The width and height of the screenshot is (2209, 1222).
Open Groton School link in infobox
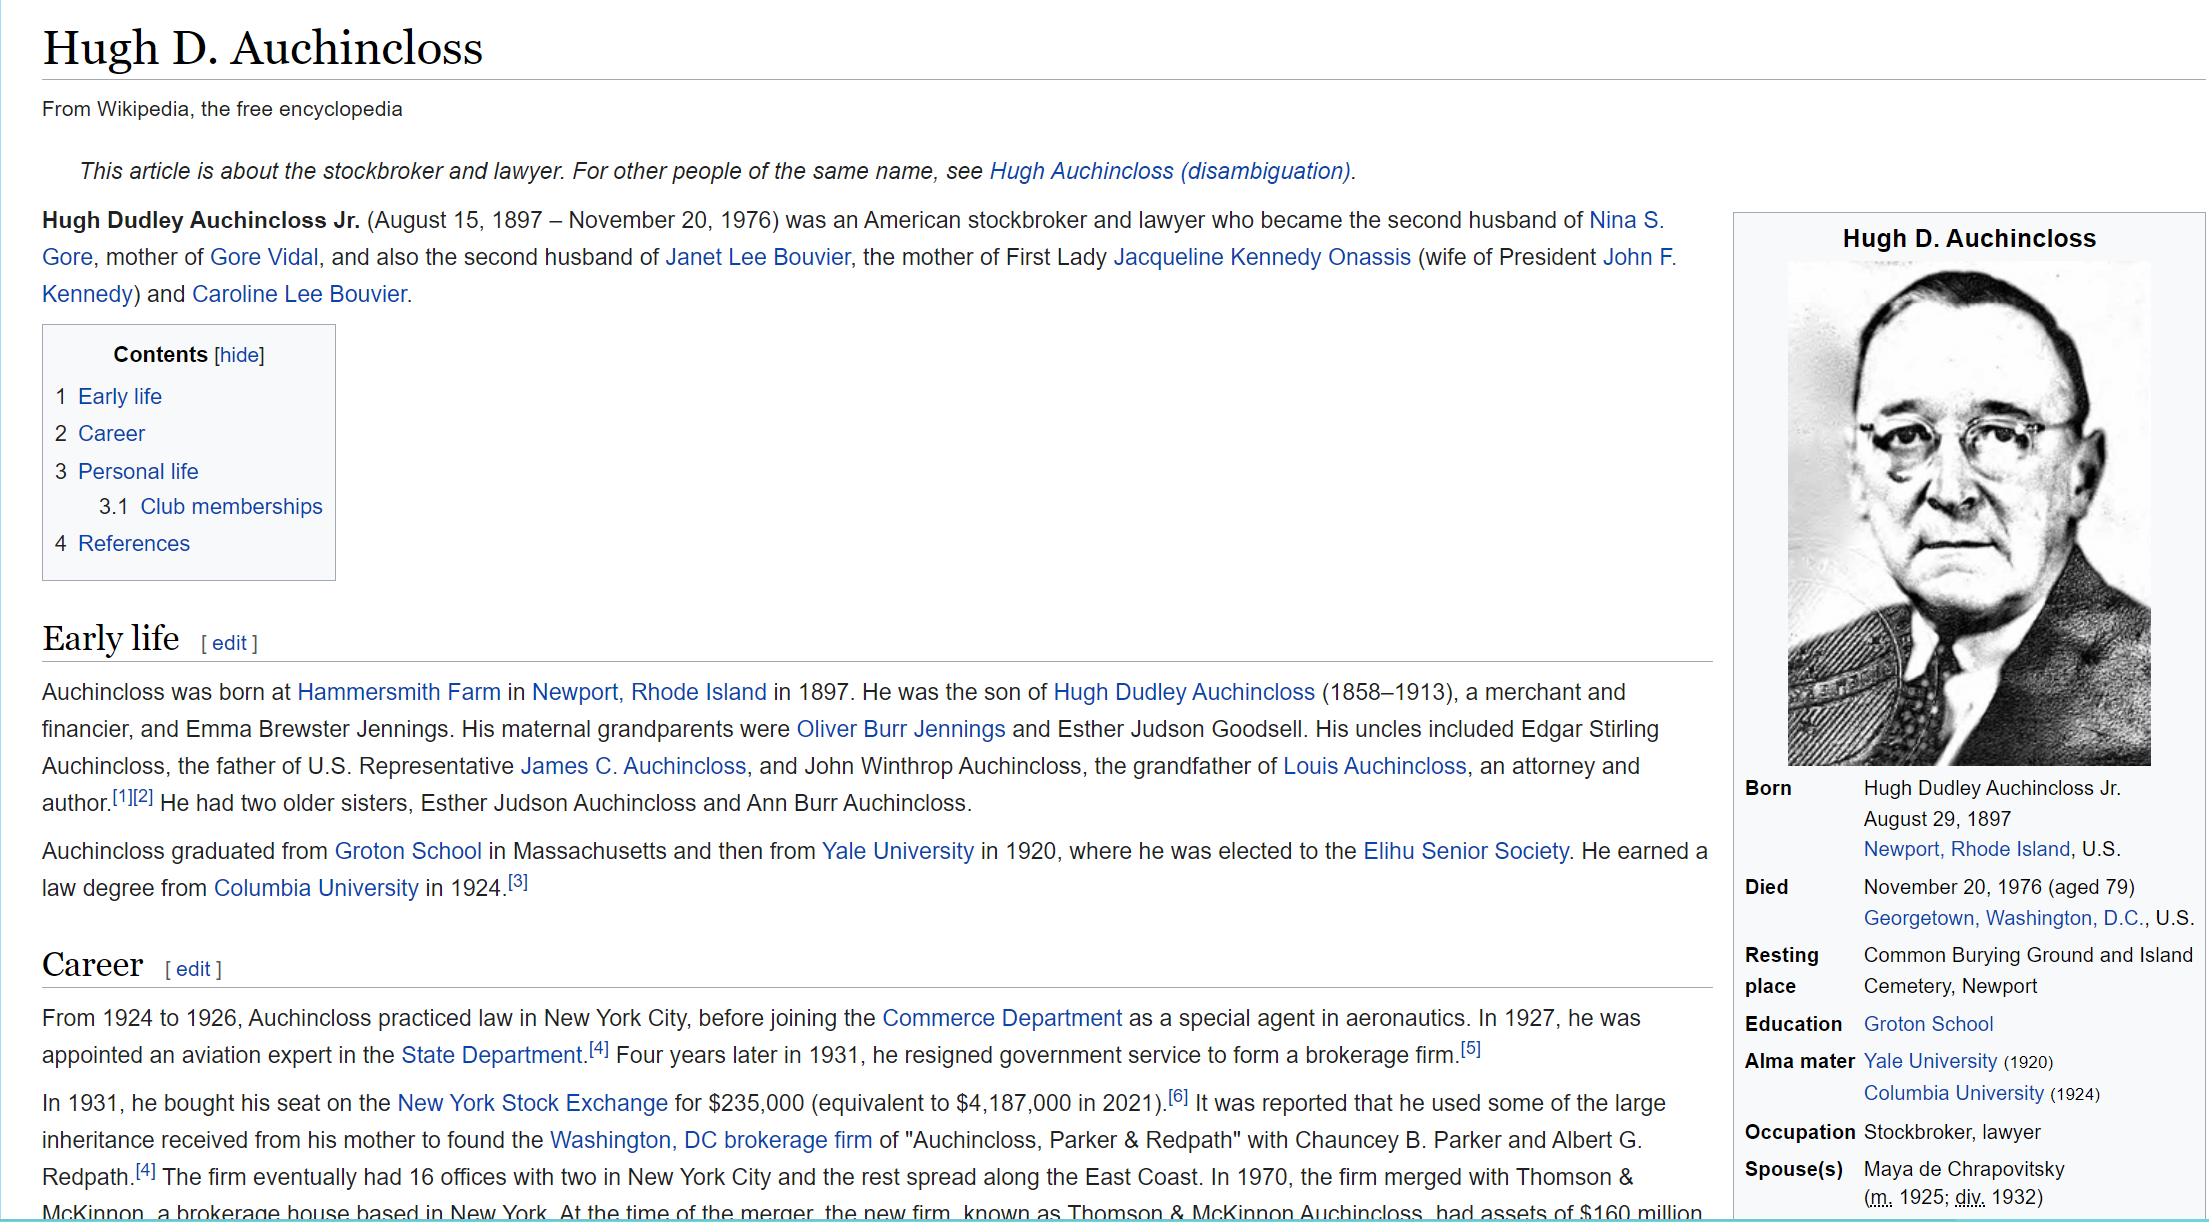(x=1928, y=1024)
